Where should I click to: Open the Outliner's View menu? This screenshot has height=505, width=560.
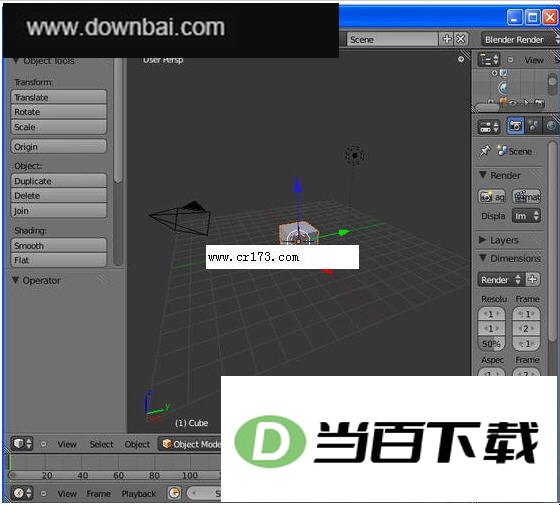534,60
